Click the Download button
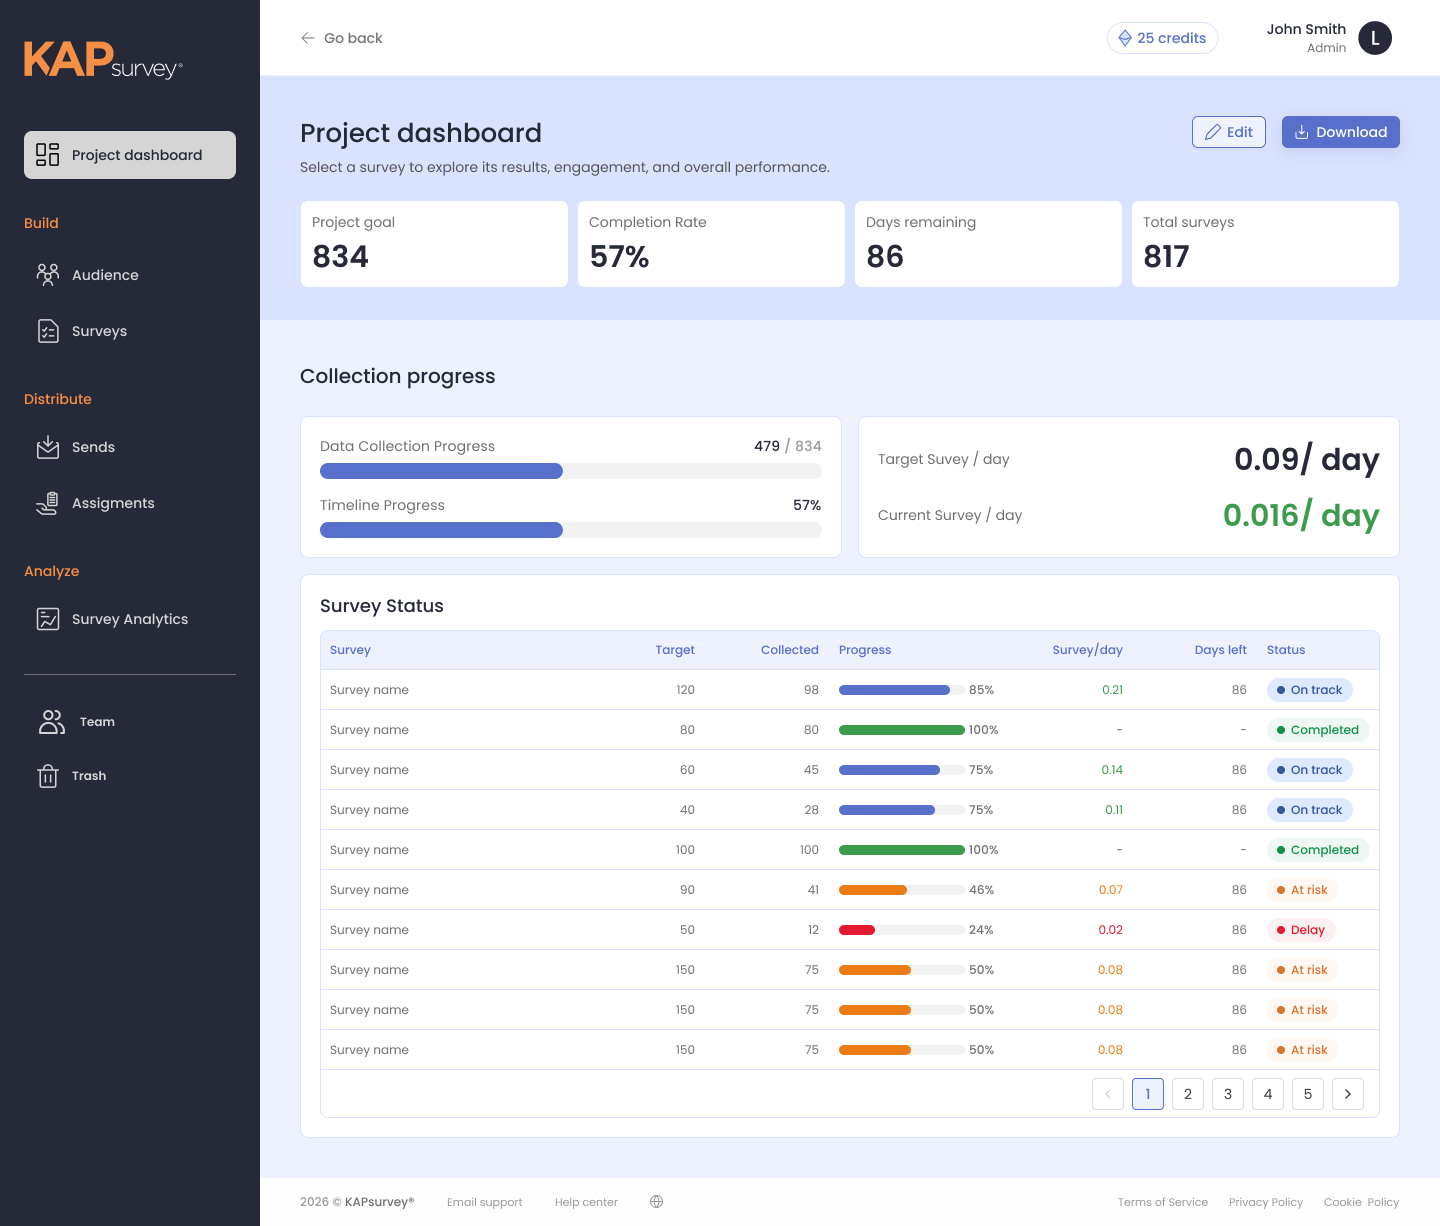The image size is (1440, 1226). tap(1341, 132)
